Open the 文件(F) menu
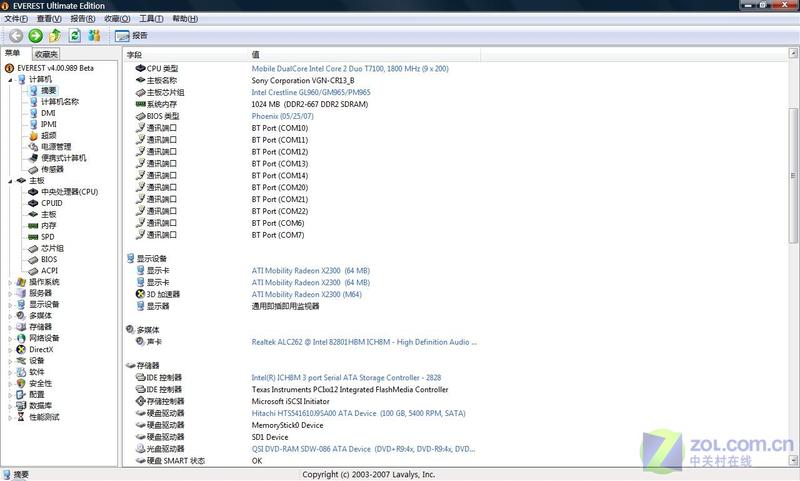Image resolution: width=800 pixels, height=481 pixels. pyautogui.click(x=16, y=19)
